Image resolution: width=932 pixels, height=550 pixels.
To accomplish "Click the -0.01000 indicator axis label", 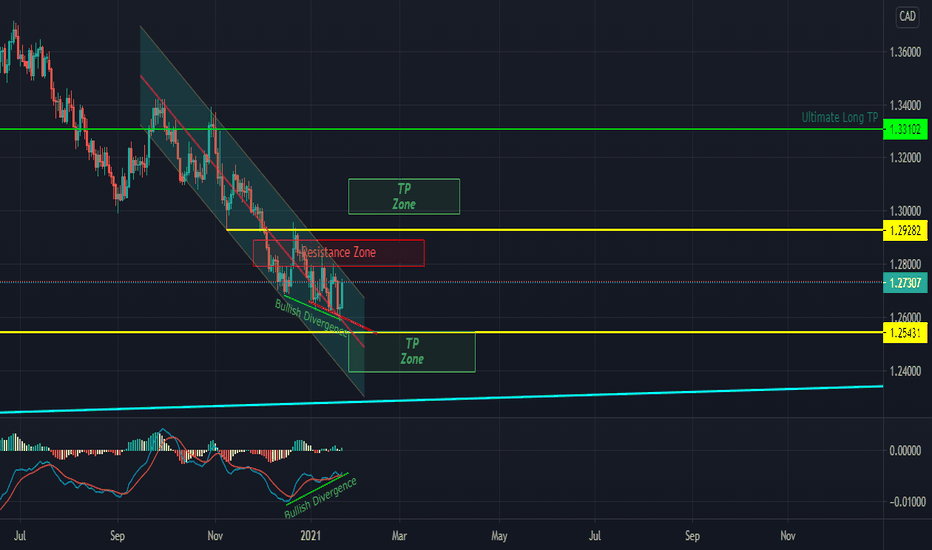I will coord(907,502).
